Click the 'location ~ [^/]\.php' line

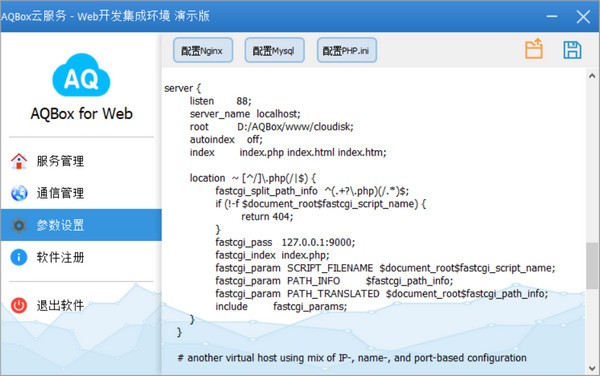pos(253,178)
